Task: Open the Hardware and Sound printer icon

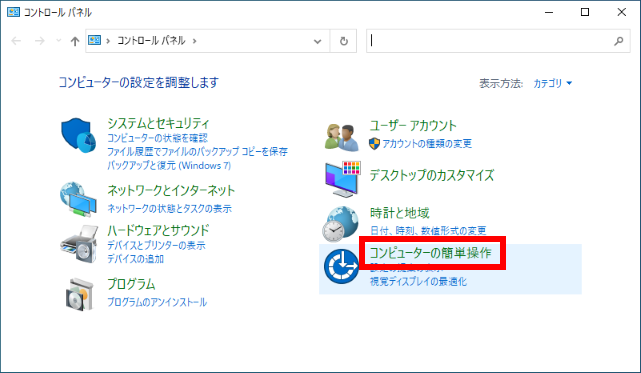Action: 79,244
